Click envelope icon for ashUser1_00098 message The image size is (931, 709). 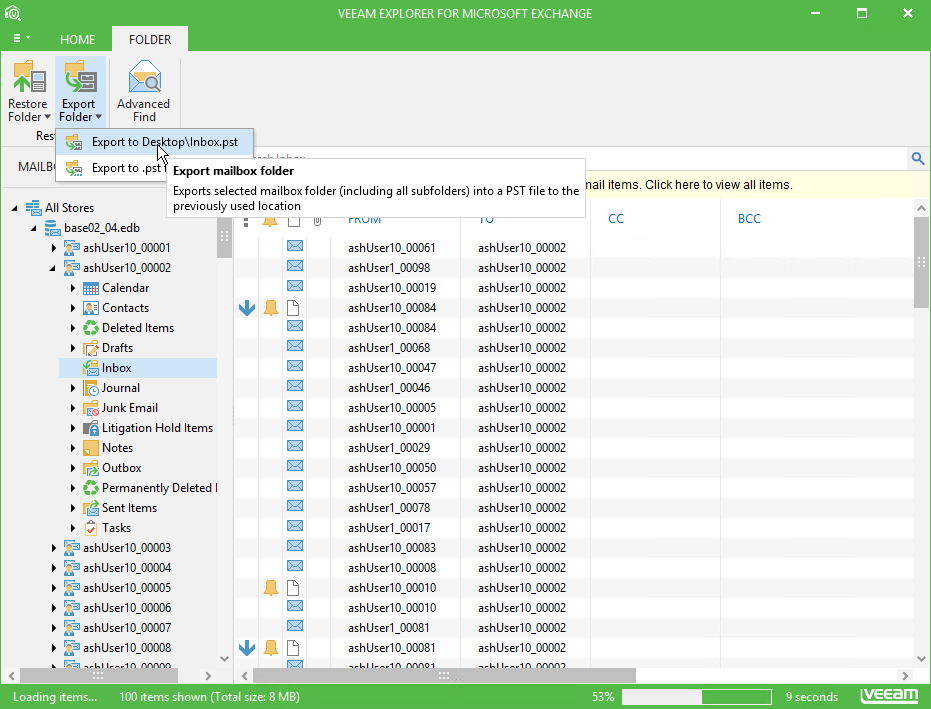coord(295,266)
